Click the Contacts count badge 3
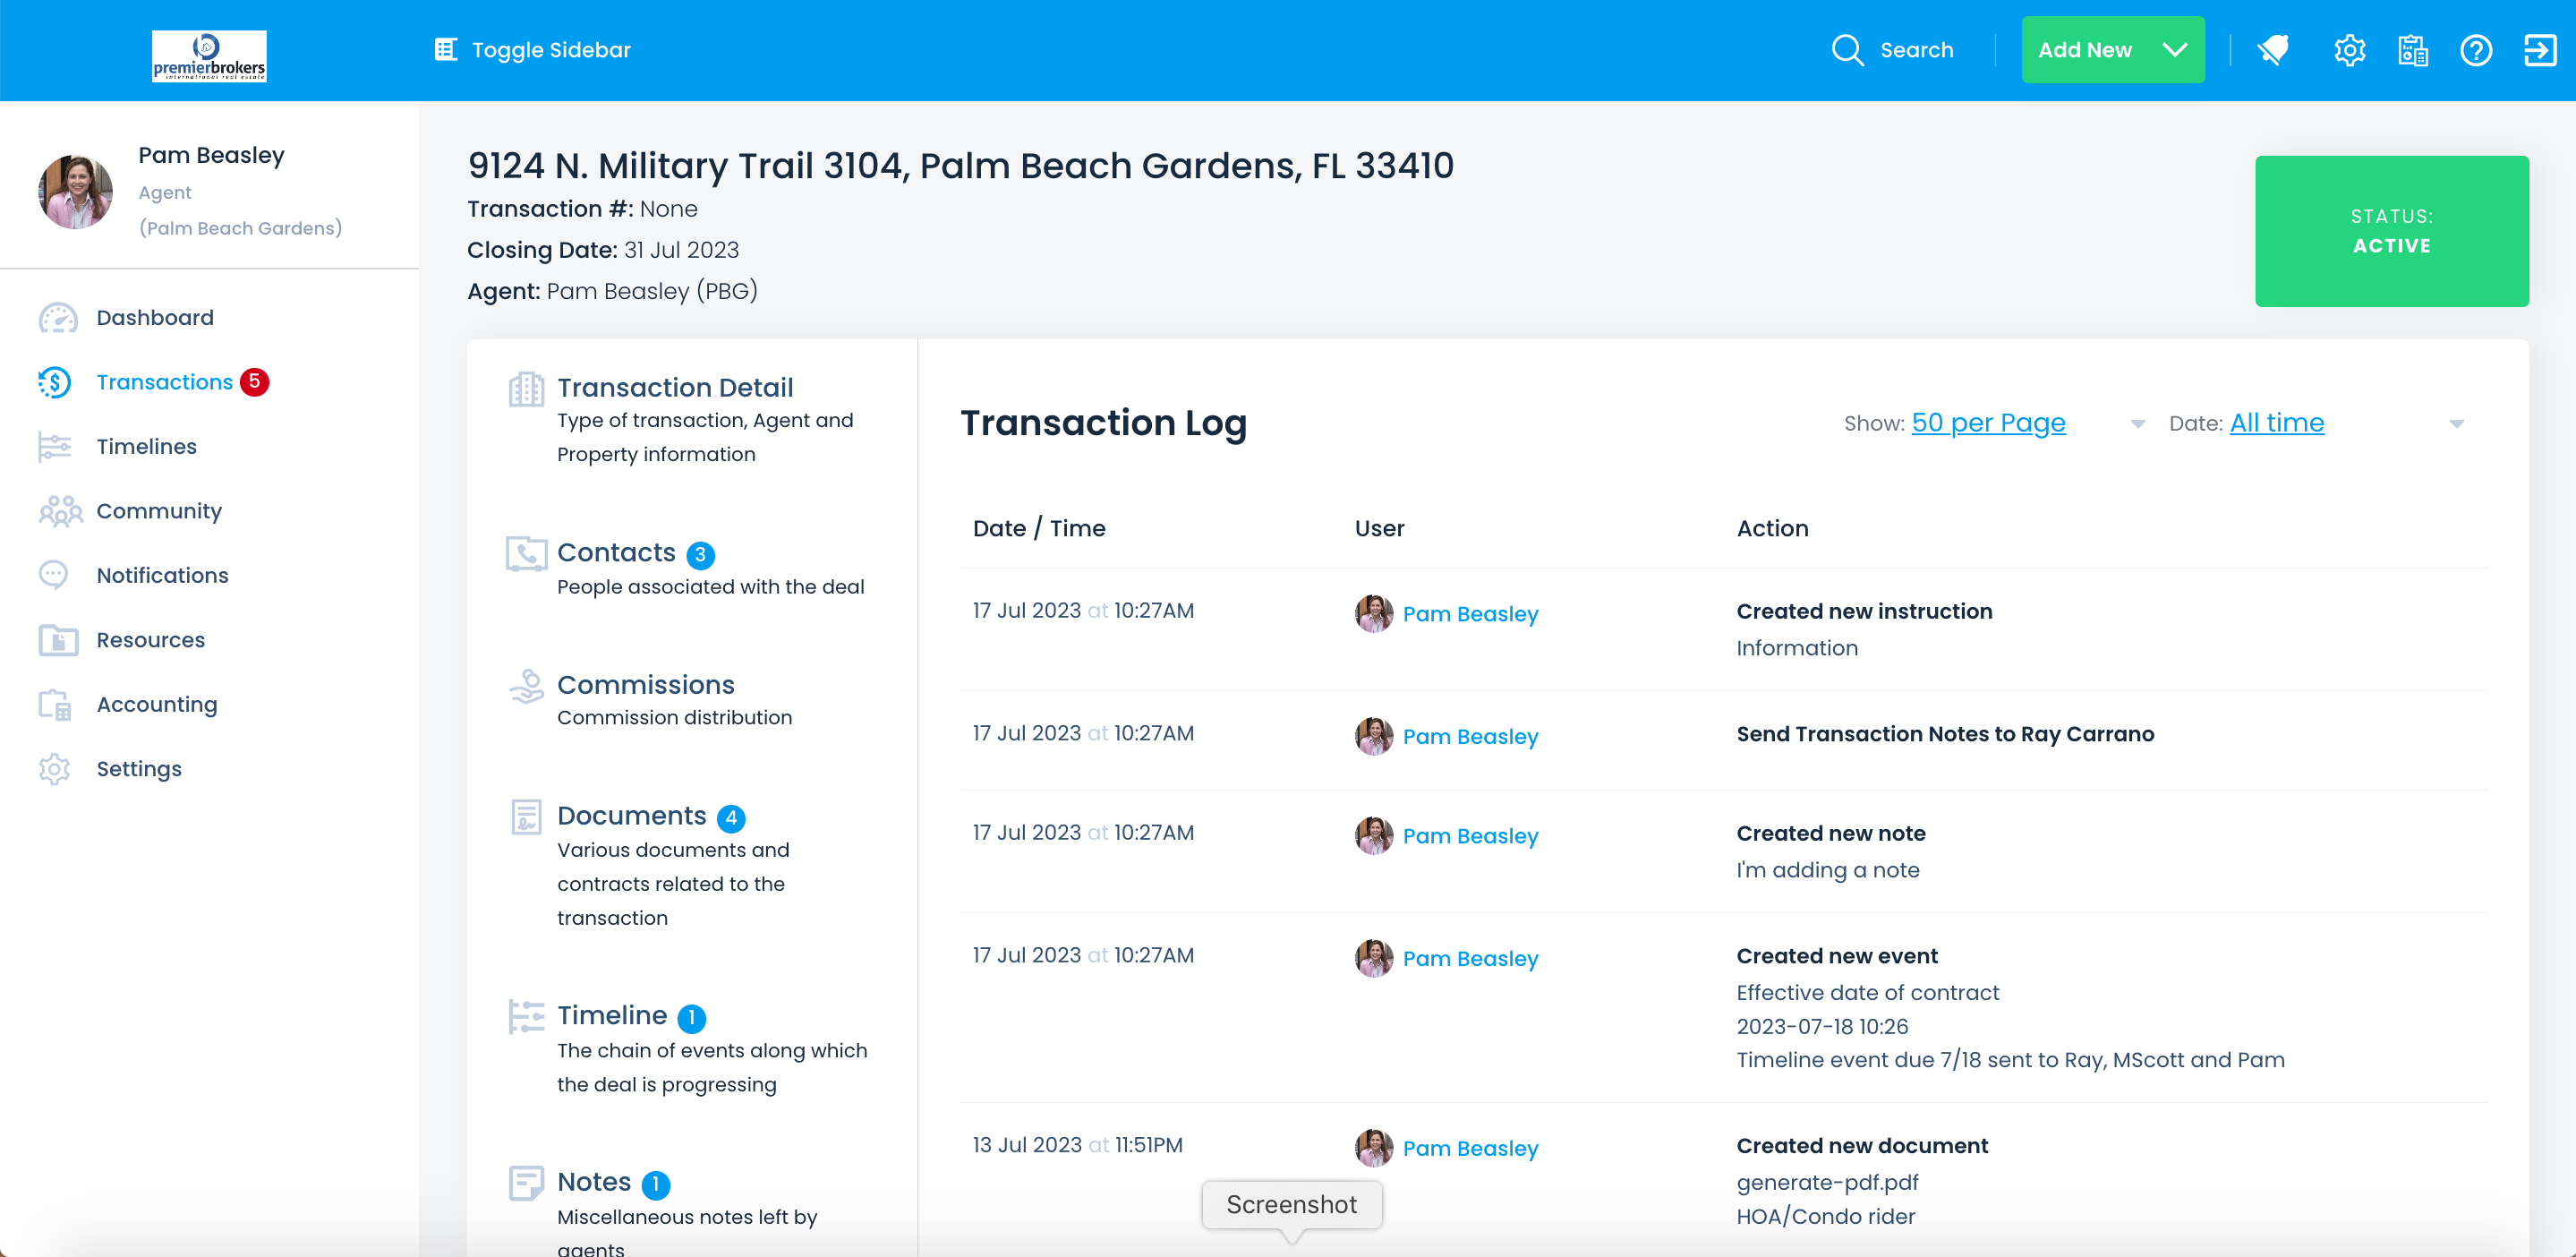Viewport: 2576px width, 1257px height. 701,555
